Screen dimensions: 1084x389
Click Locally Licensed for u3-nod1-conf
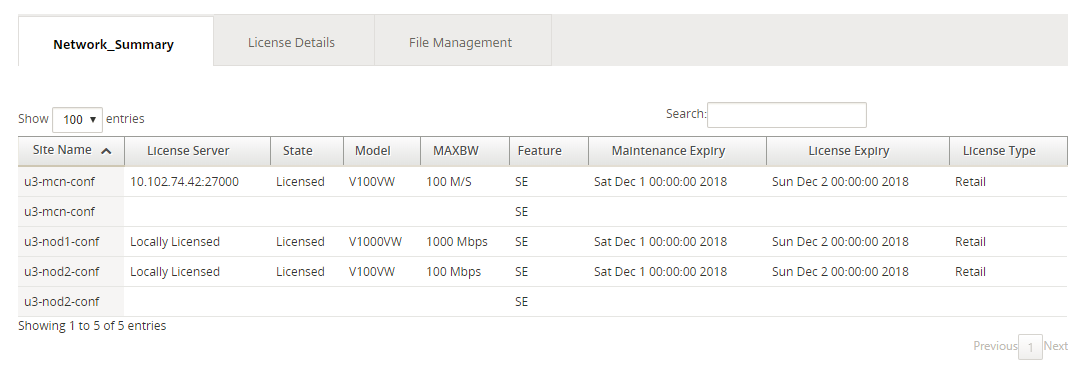click(175, 242)
